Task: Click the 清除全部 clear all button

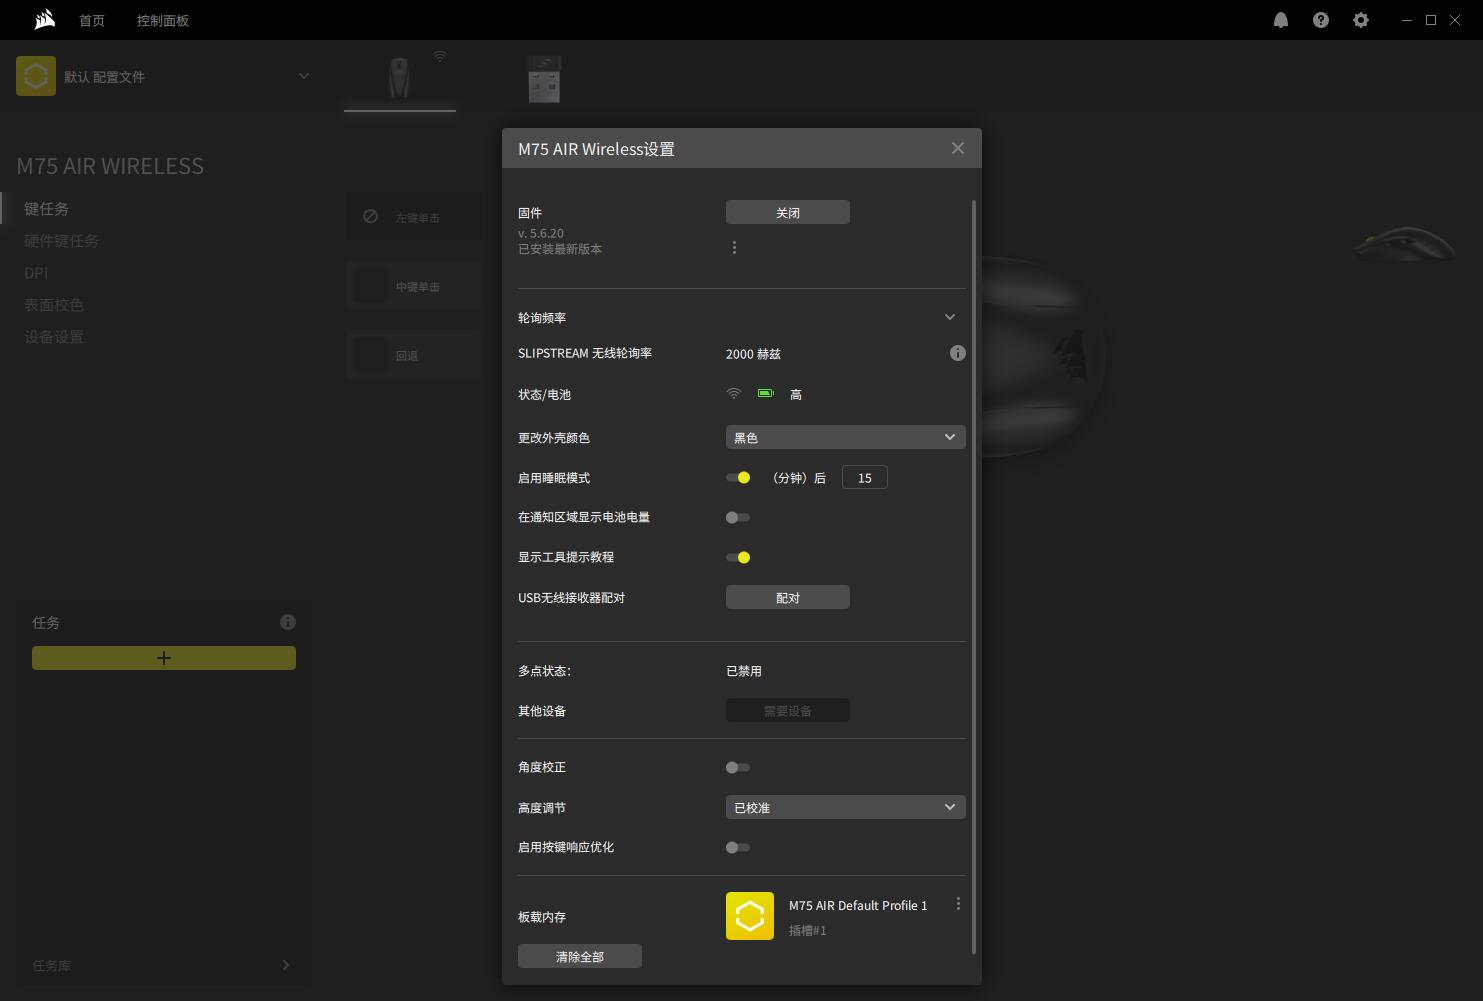Action: [x=579, y=956]
